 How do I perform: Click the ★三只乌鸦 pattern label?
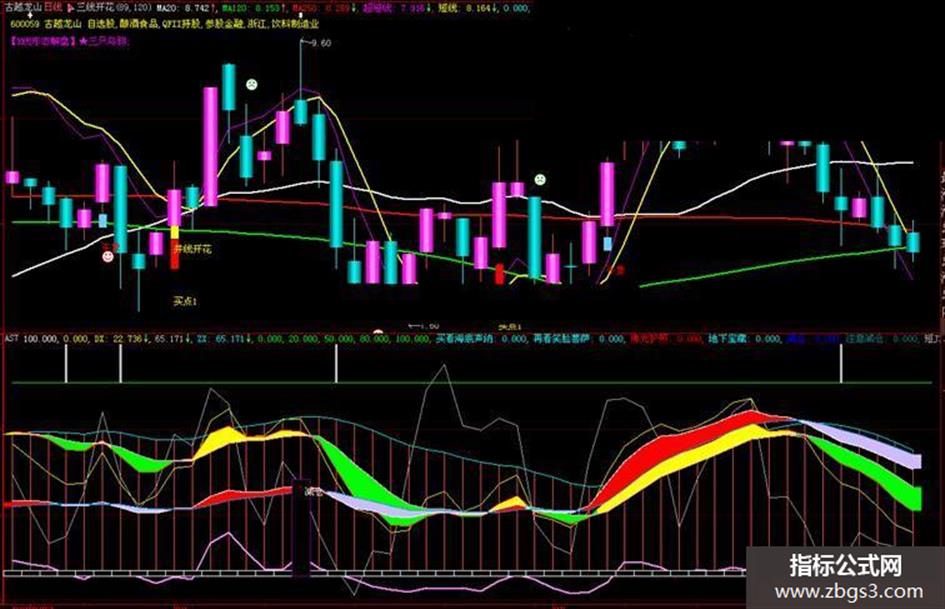pos(104,42)
